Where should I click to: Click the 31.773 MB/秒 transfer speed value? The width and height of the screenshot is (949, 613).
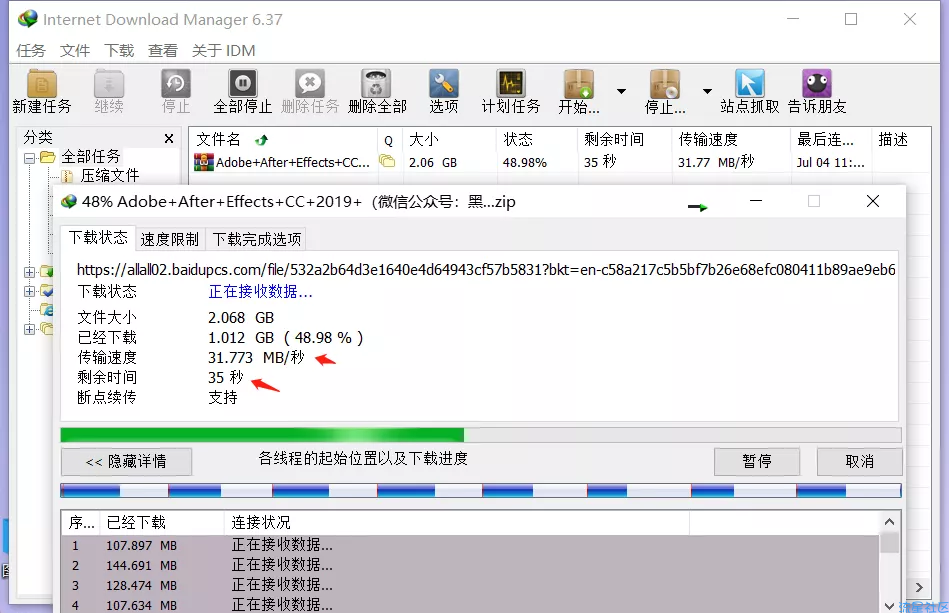click(256, 358)
